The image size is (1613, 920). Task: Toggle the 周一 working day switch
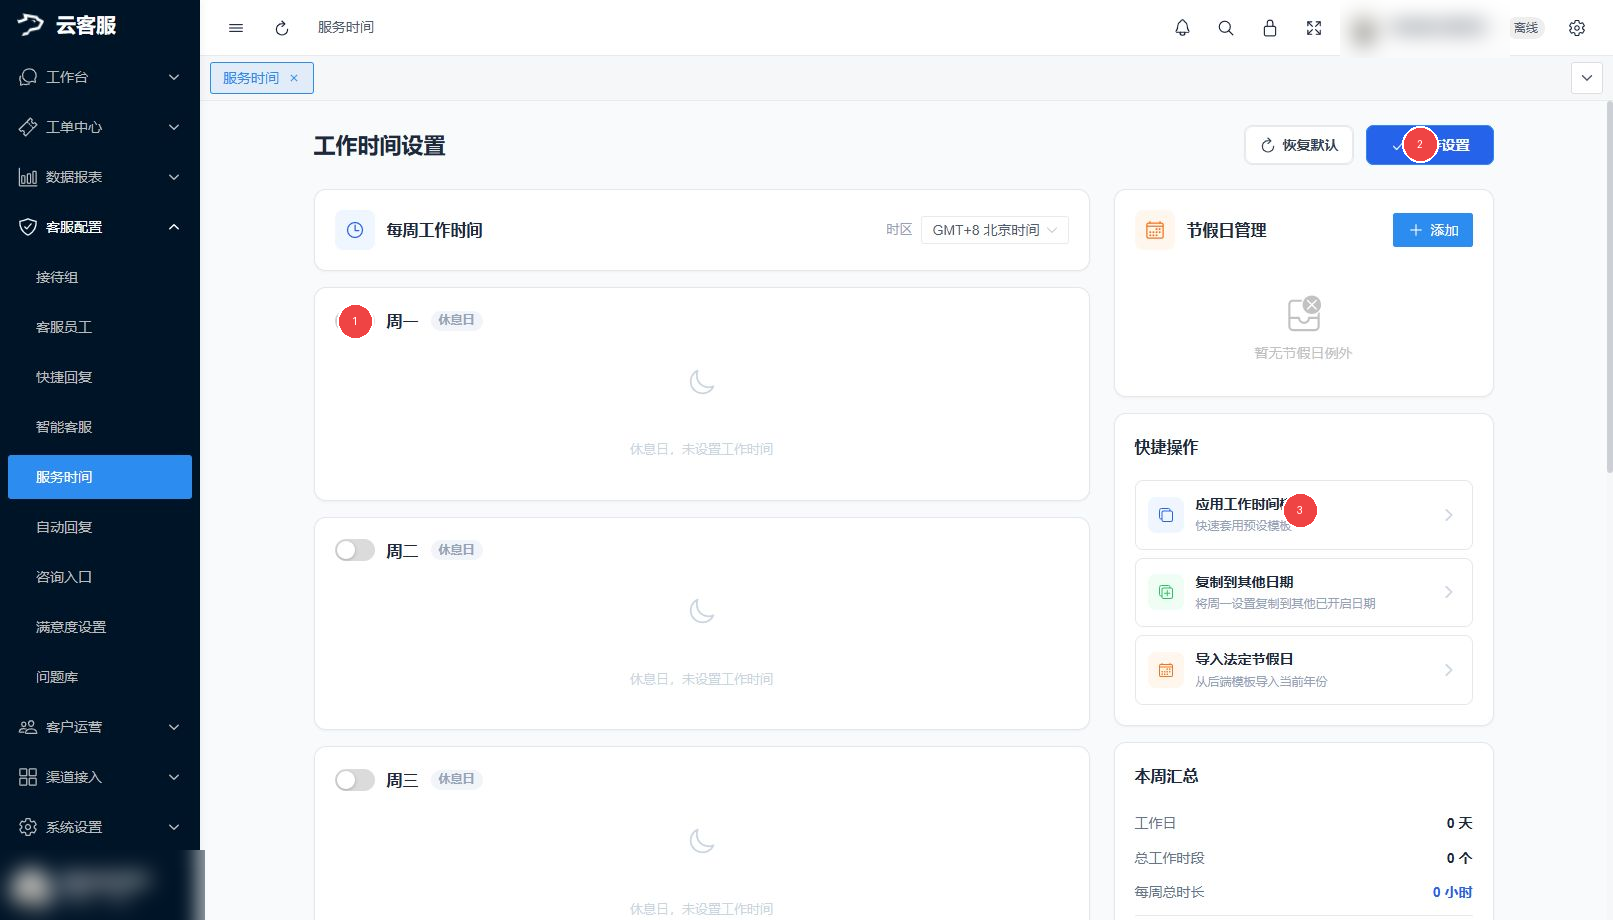[x=355, y=321]
